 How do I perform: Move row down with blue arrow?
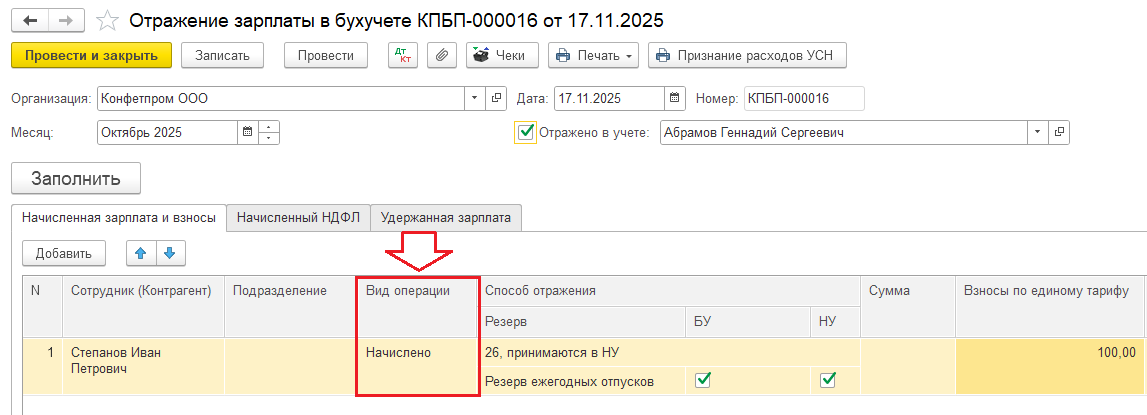[x=170, y=253]
